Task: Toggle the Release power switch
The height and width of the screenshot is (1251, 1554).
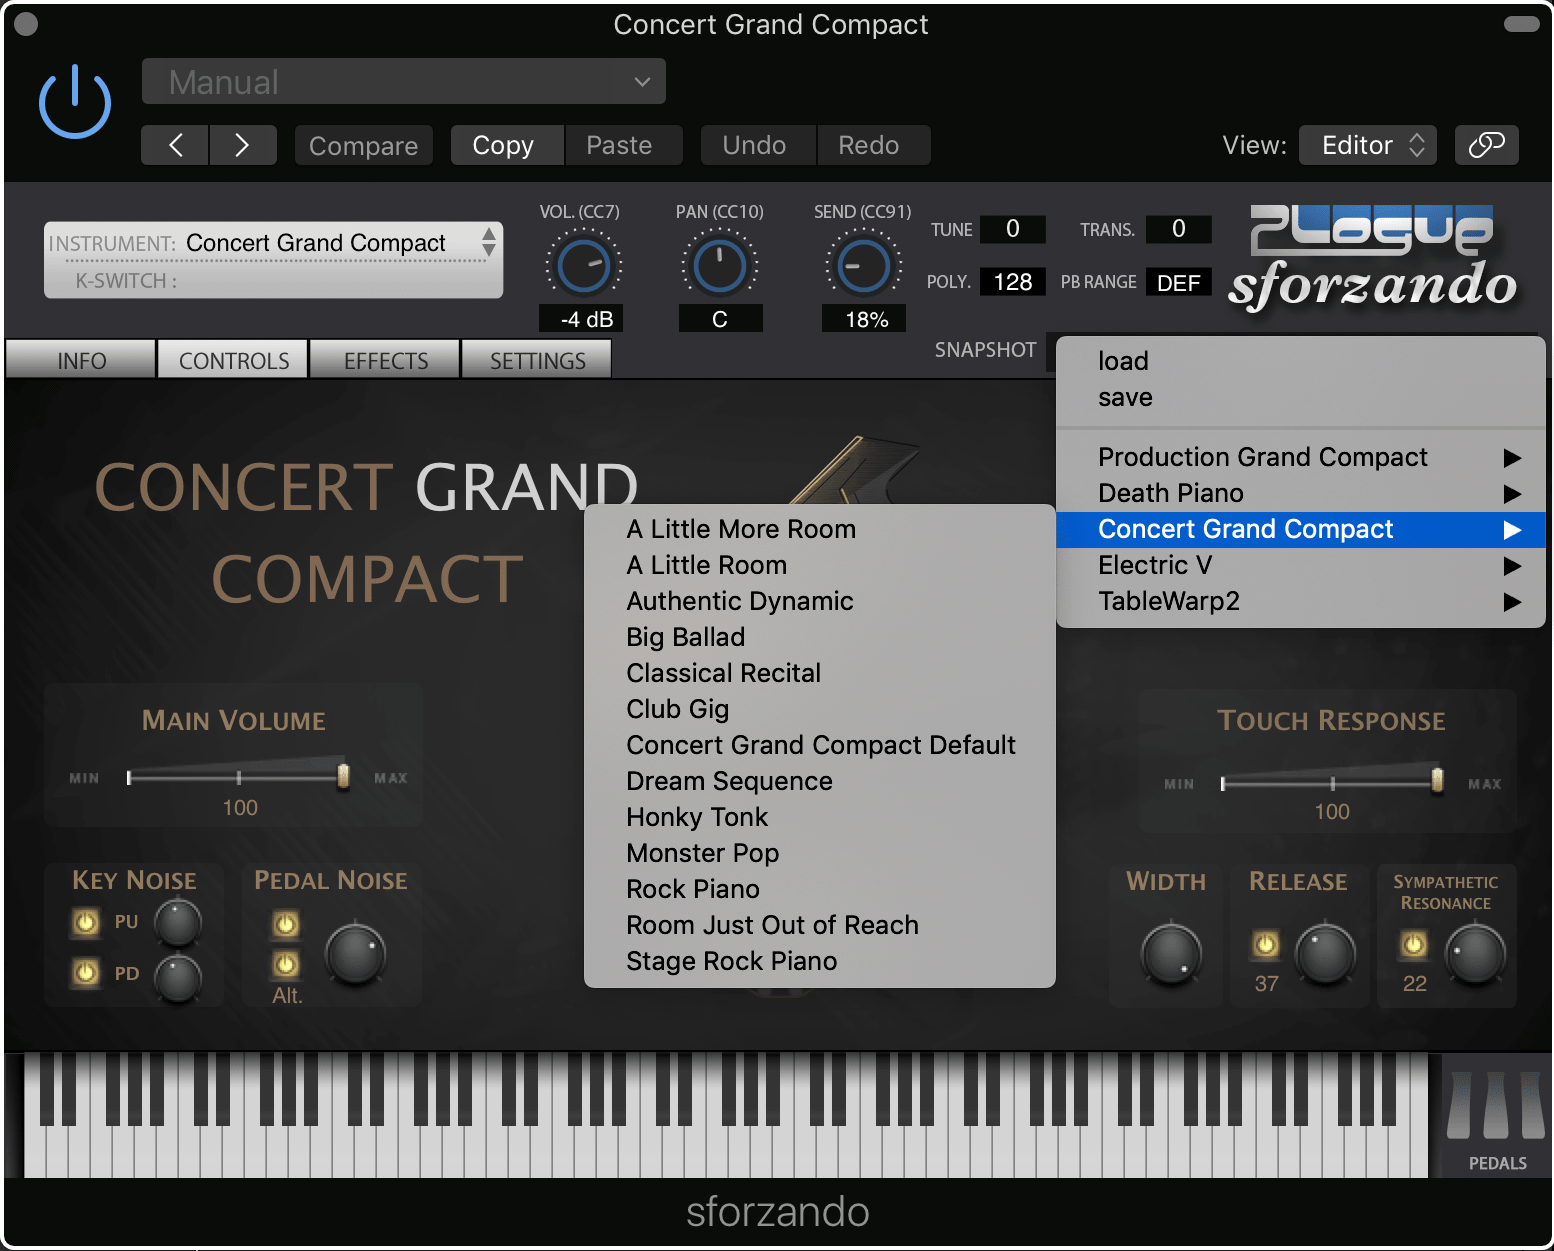Action: click(x=1265, y=944)
